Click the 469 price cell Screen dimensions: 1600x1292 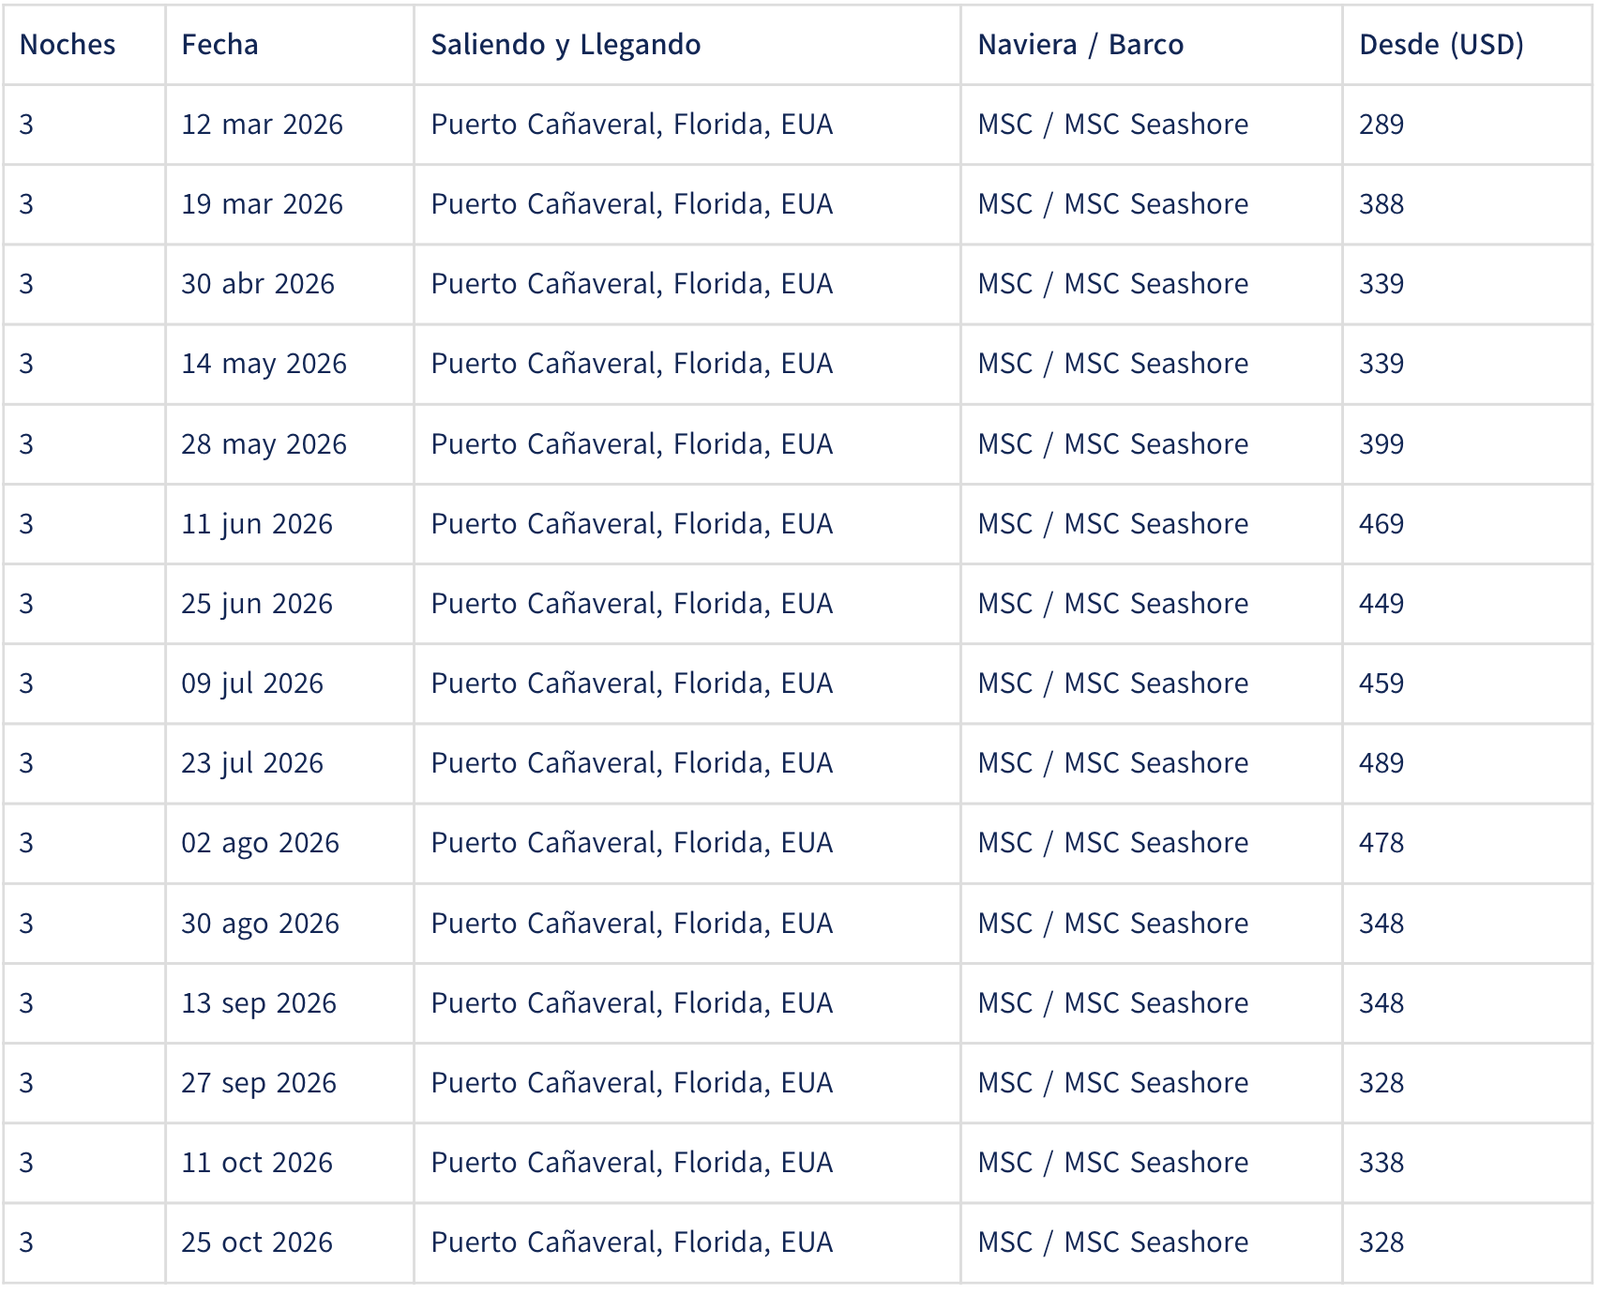[x=1382, y=524]
